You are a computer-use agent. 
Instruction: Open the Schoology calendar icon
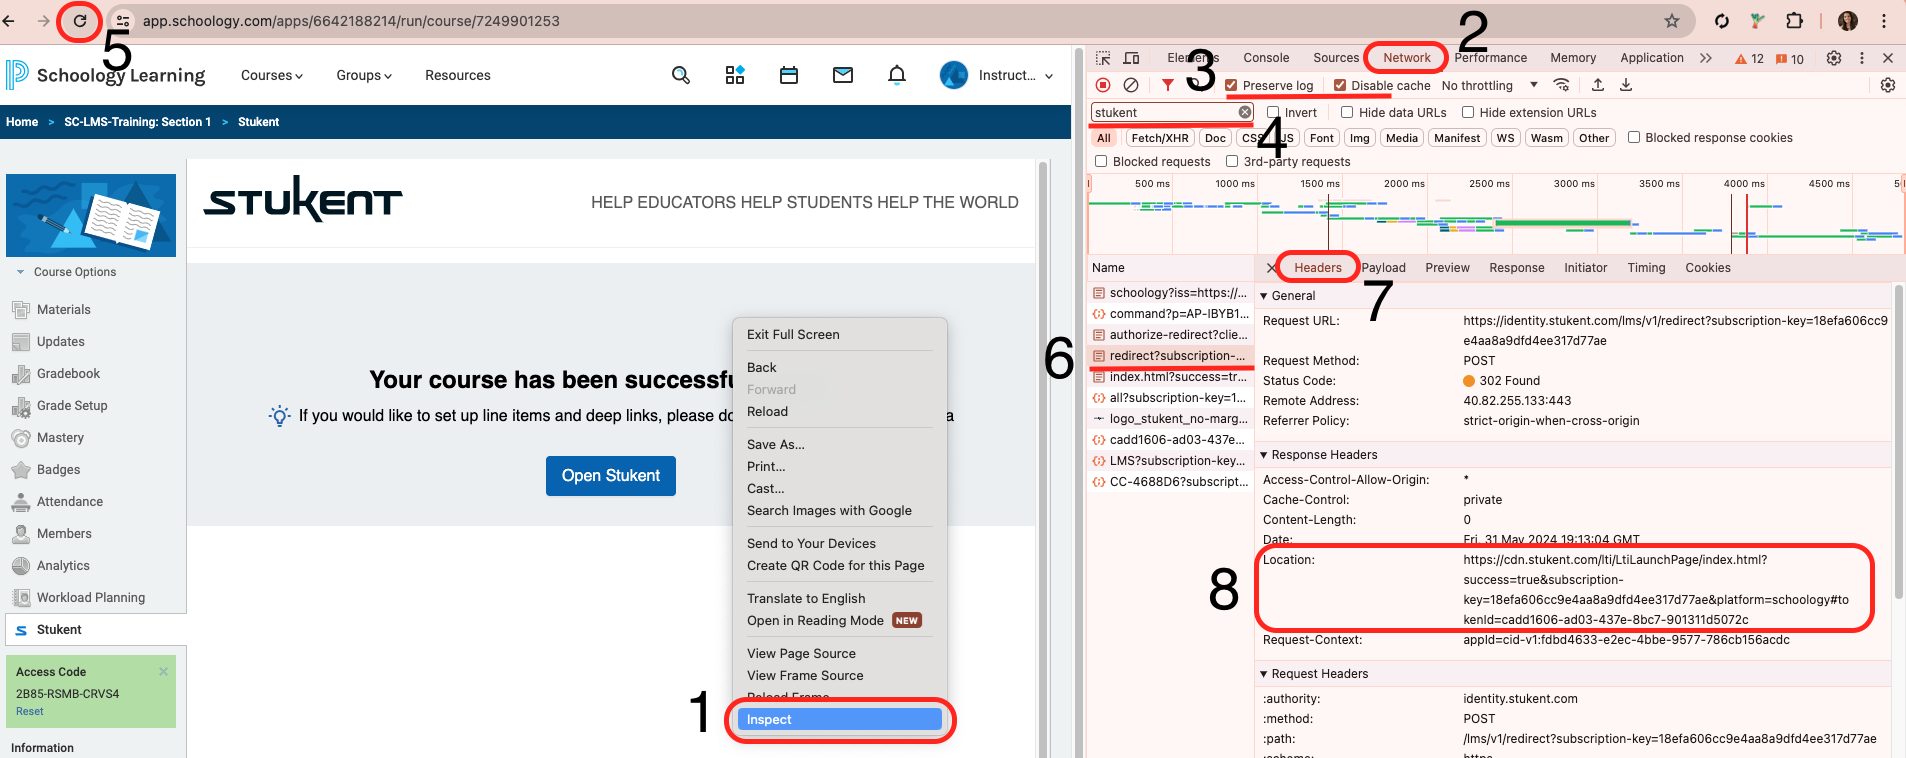(x=789, y=75)
